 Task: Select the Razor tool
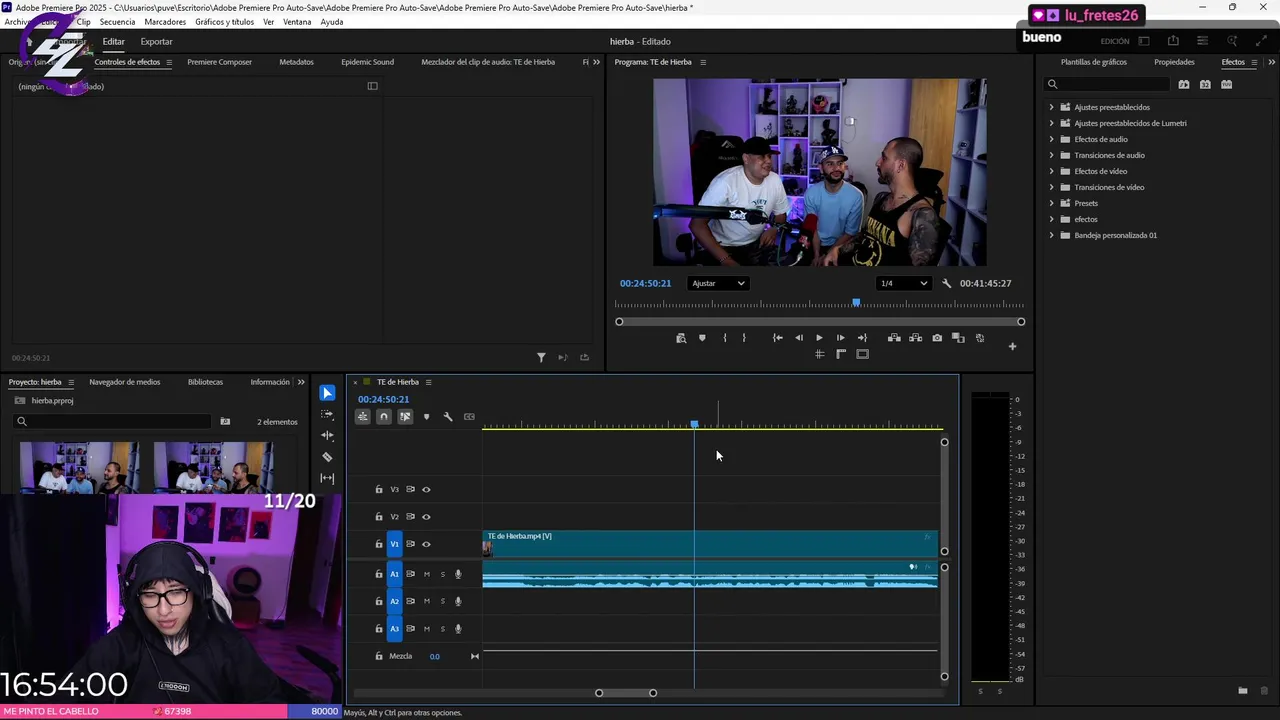[x=327, y=457]
